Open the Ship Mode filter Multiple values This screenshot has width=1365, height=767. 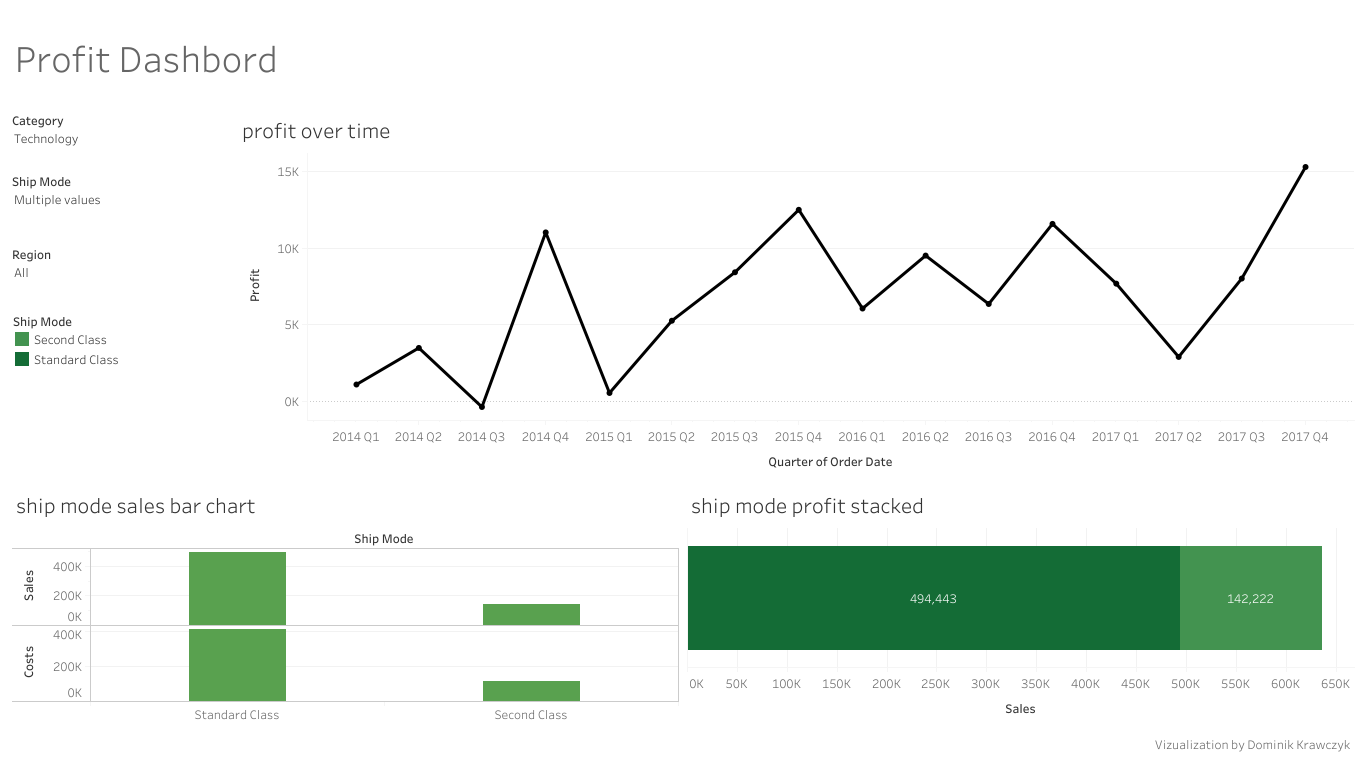click(57, 200)
